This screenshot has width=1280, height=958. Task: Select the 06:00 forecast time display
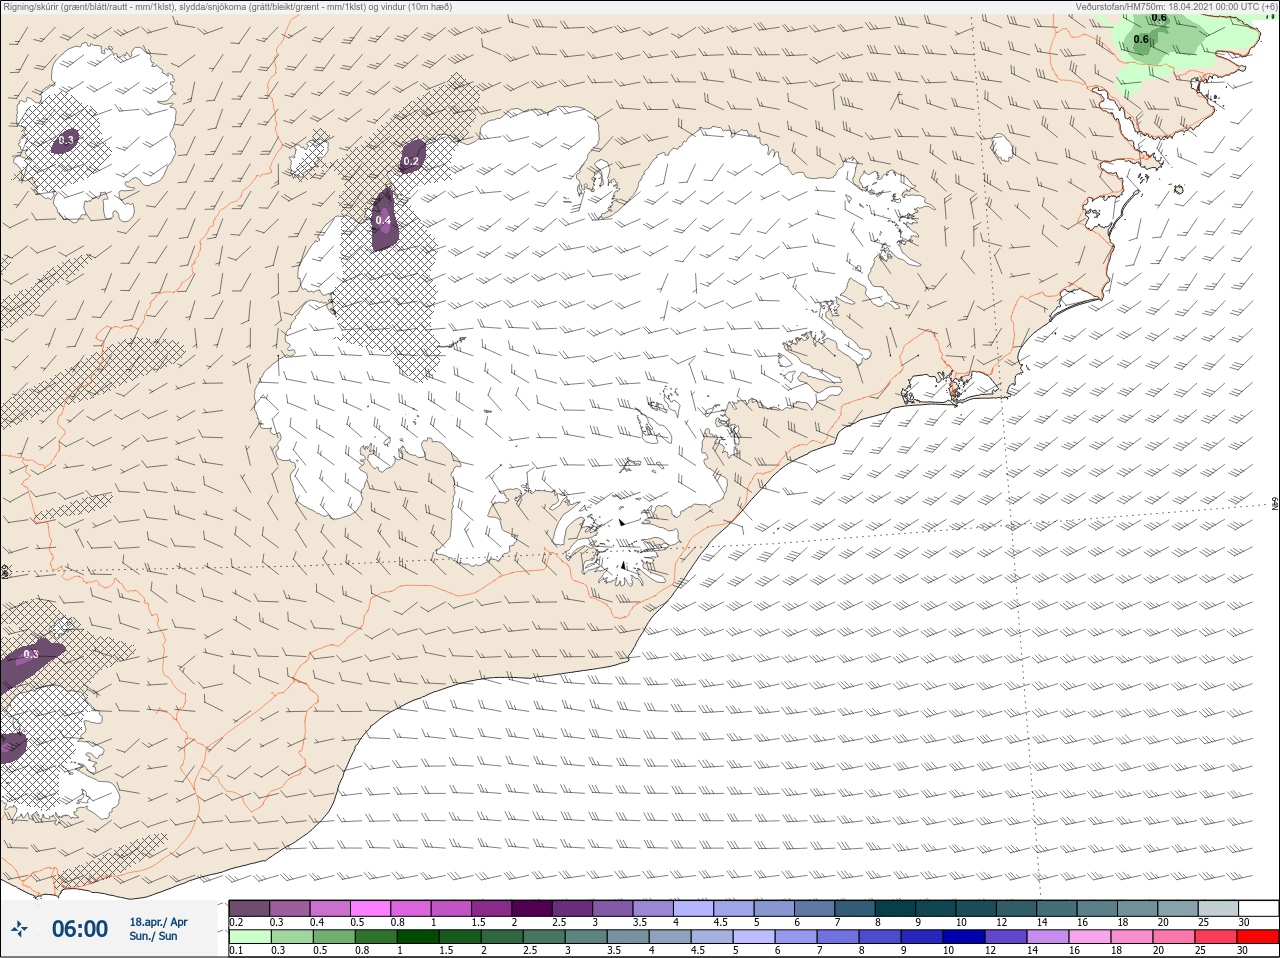[x=80, y=929]
